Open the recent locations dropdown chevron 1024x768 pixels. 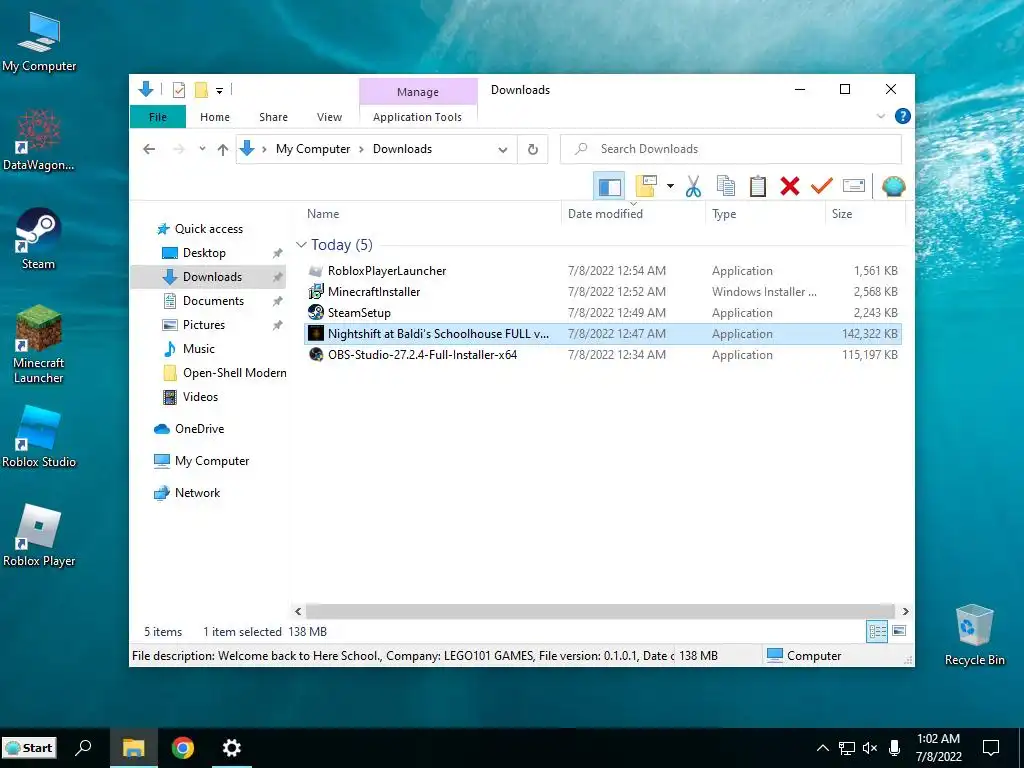click(202, 149)
